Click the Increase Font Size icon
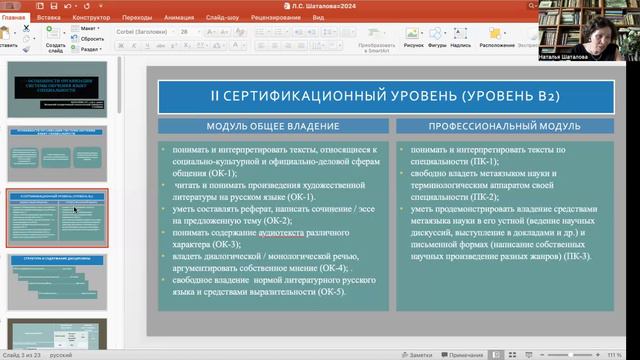The height and width of the screenshot is (360, 640). 211,32
